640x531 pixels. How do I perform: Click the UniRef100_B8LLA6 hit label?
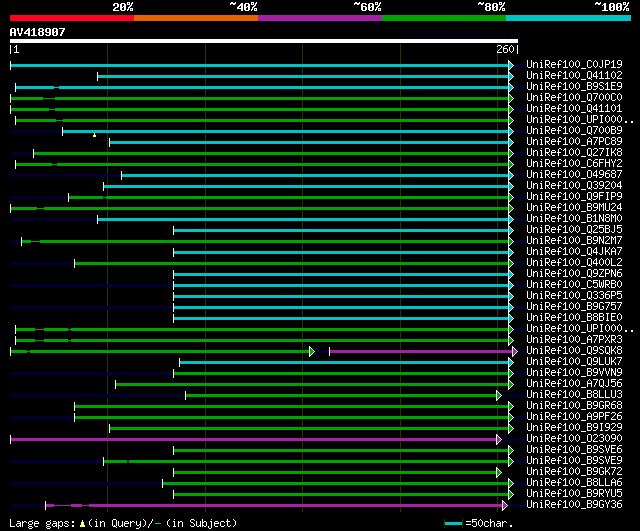pyautogui.click(x=574, y=483)
